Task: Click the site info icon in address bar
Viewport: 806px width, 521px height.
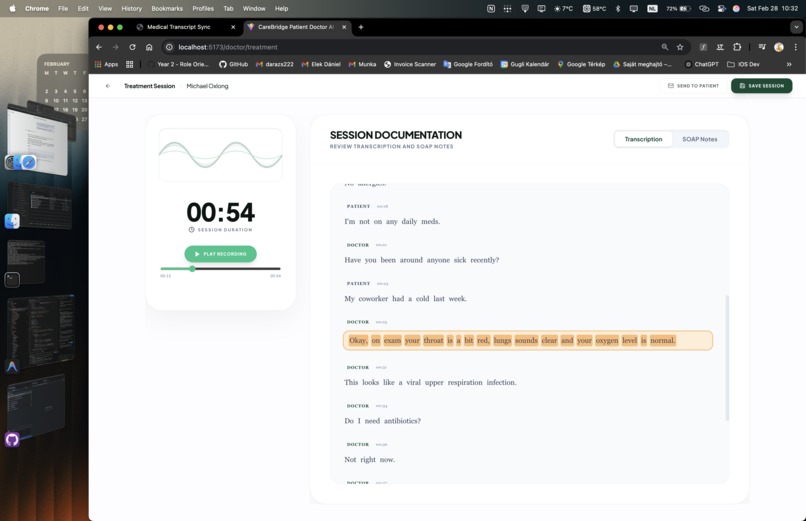Action: [169, 47]
